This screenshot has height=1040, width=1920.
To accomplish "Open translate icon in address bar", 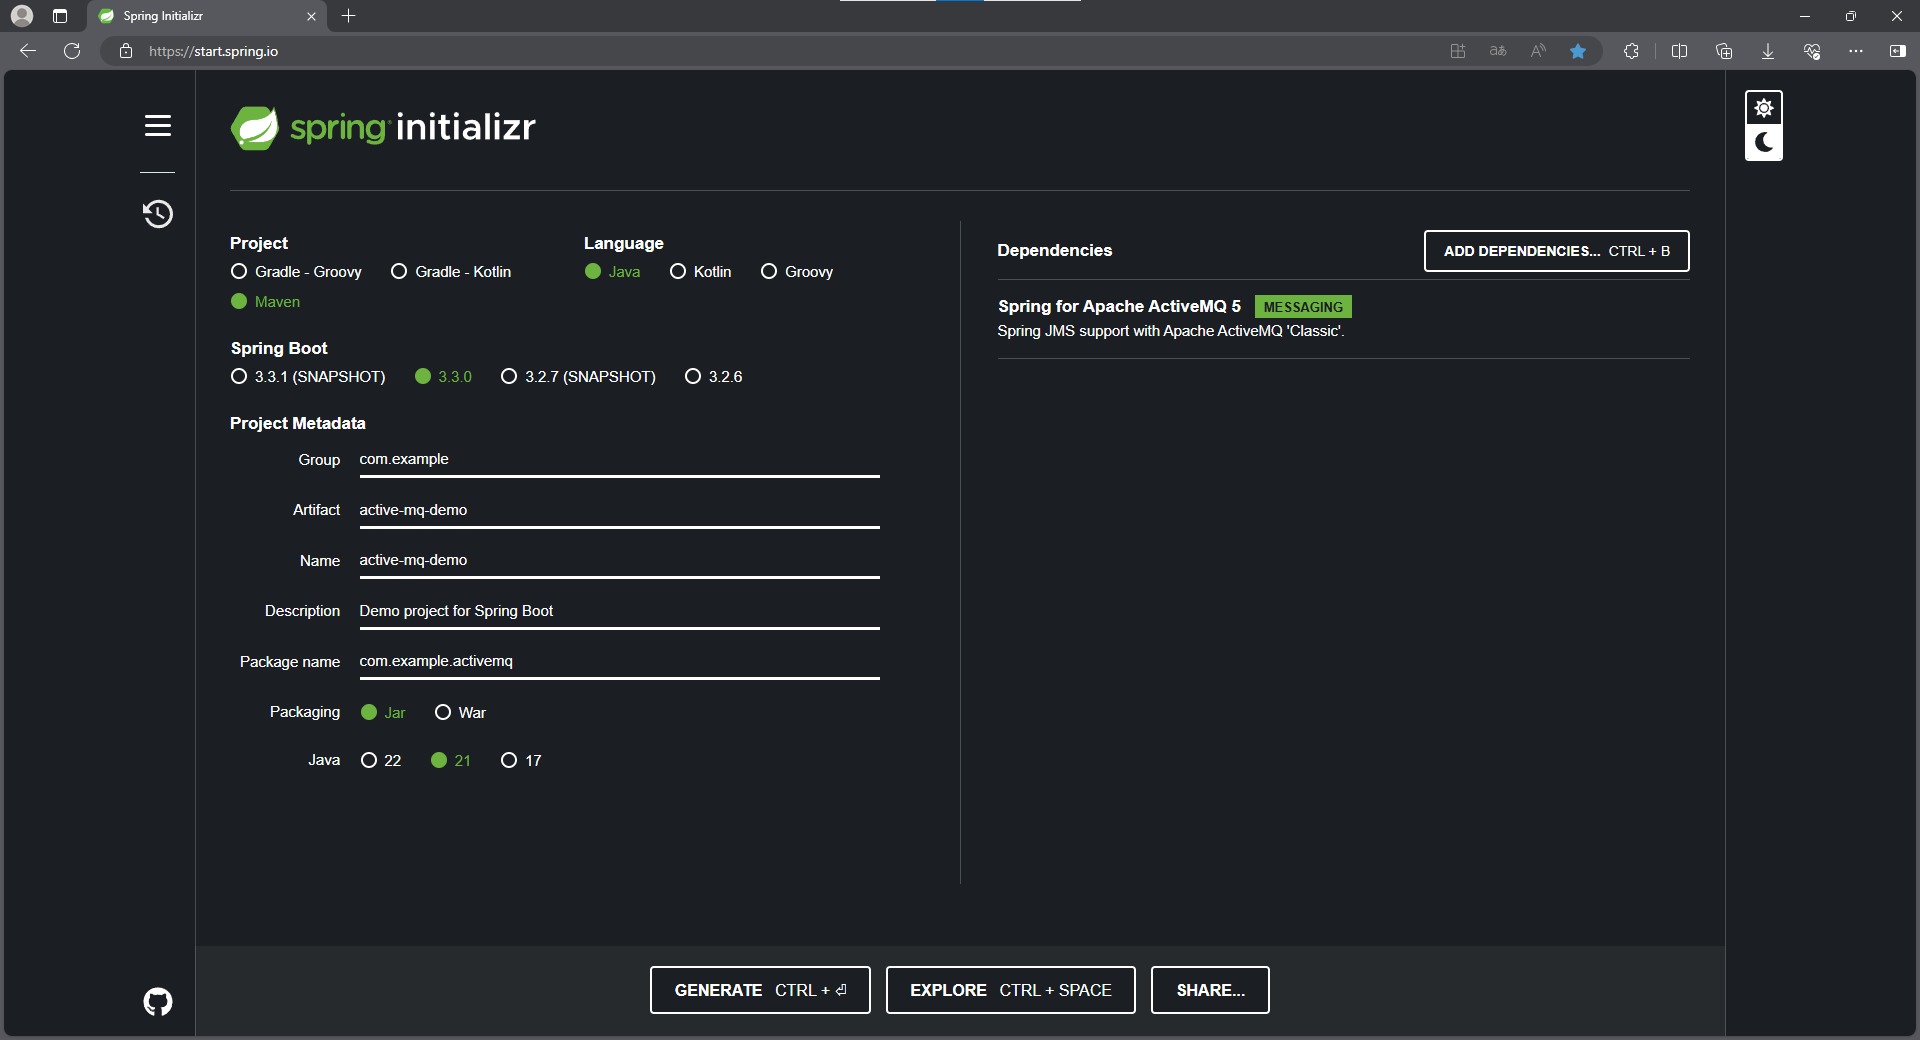I will point(1498,51).
